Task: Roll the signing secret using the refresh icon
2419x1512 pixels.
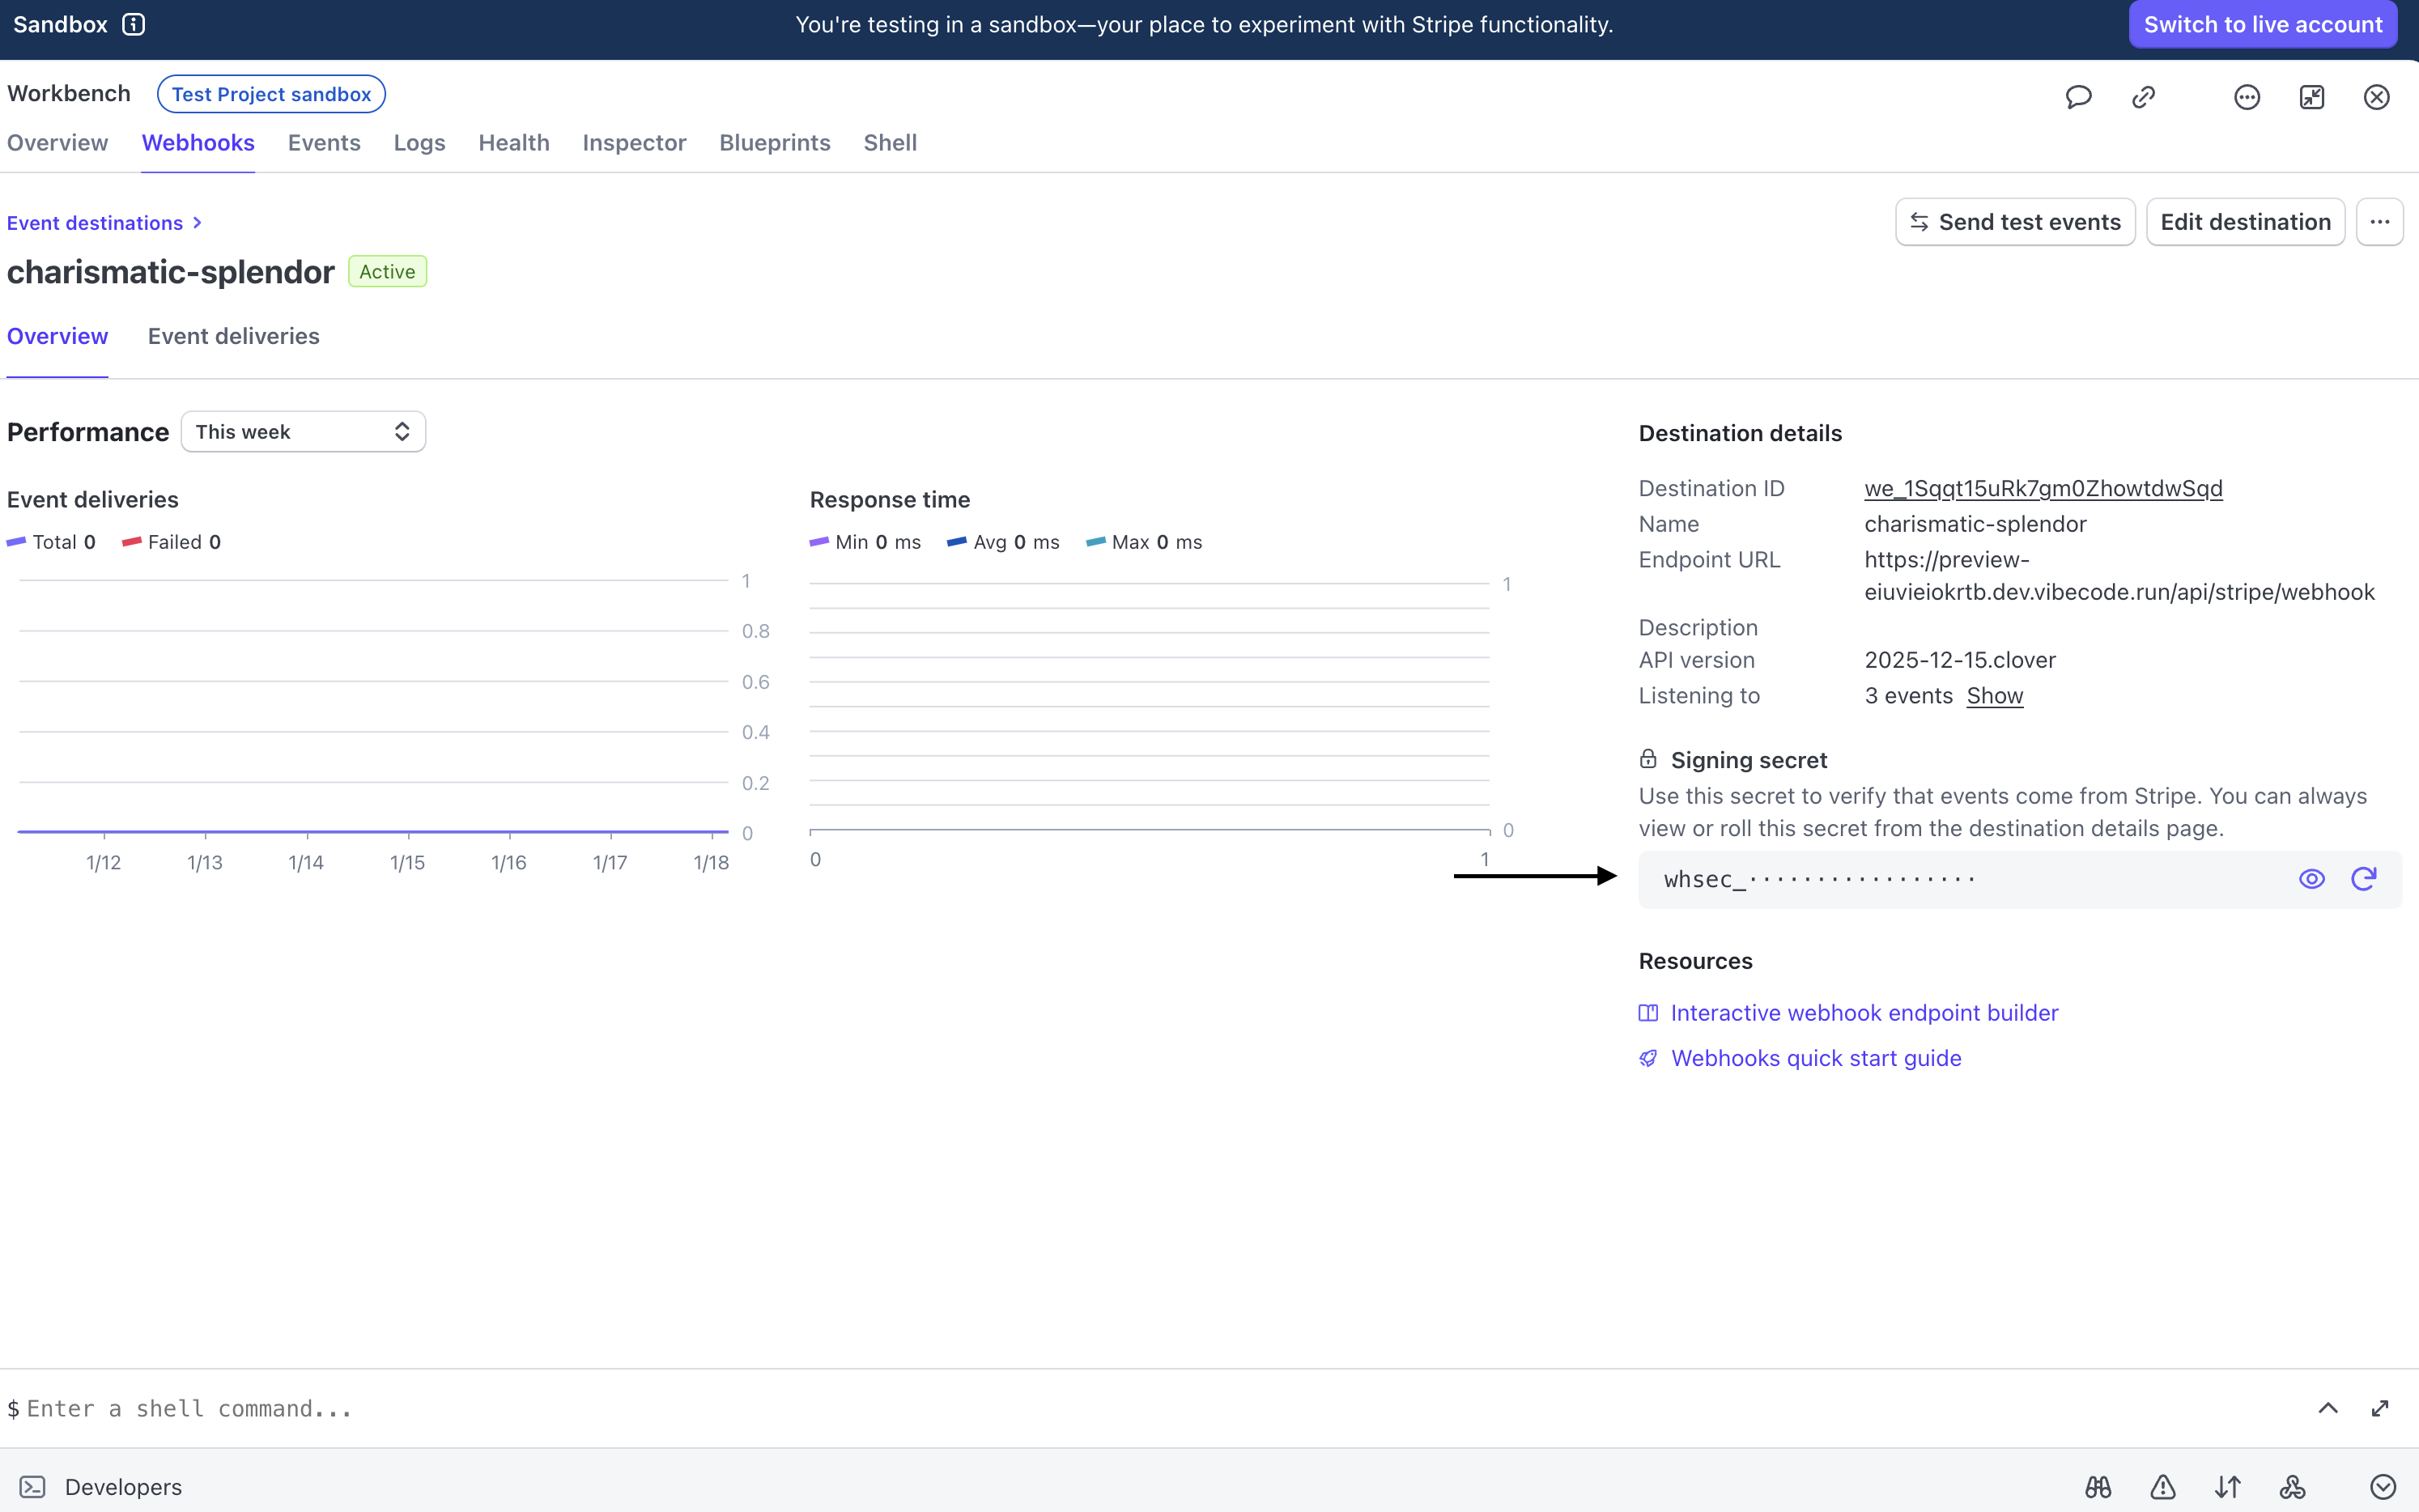Action: point(2364,878)
